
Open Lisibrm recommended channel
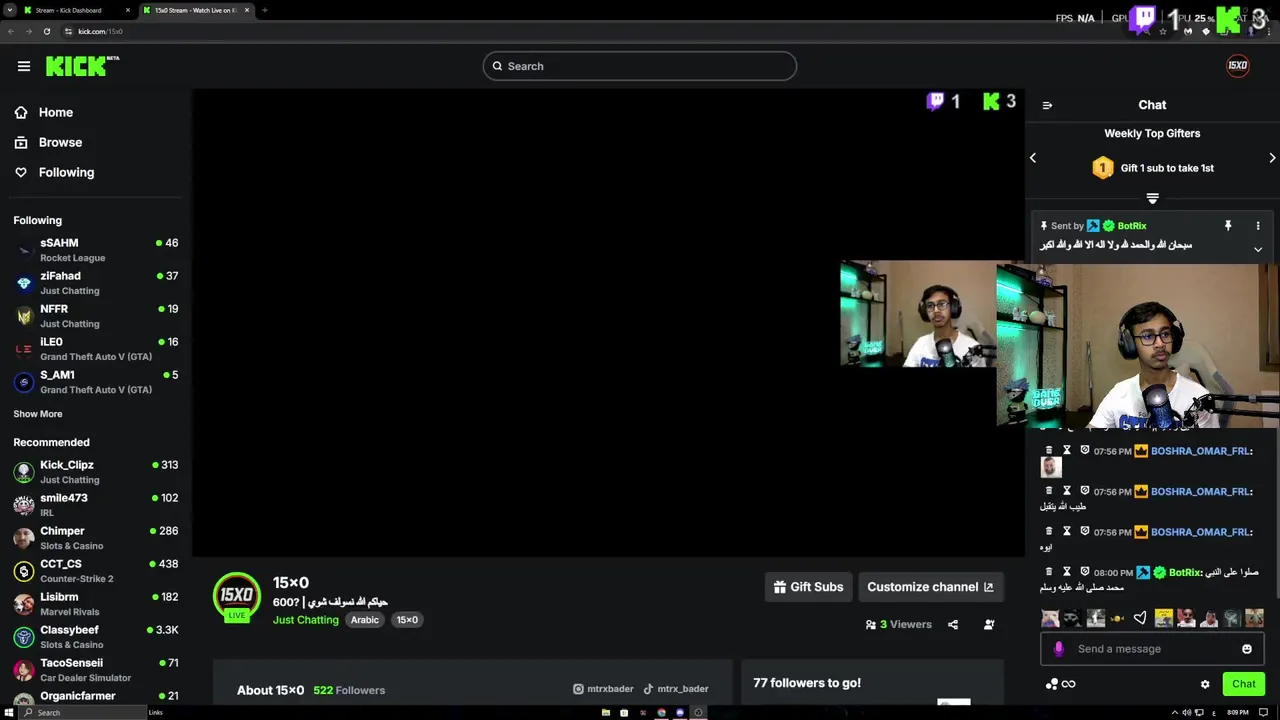(96, 604)
